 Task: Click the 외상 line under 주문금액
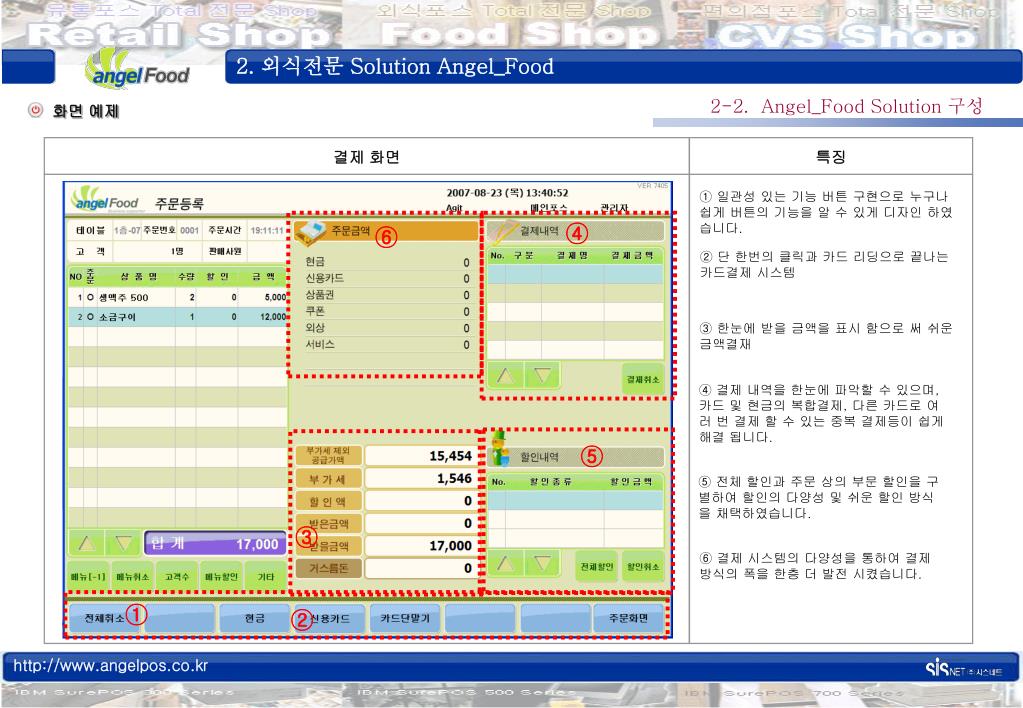tap(387, 328)
